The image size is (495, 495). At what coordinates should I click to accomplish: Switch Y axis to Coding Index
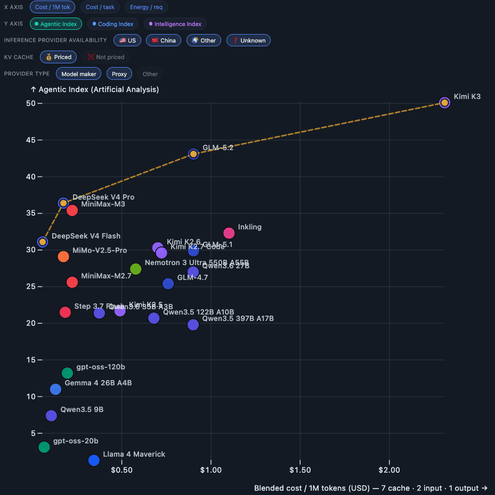(113, 24)
